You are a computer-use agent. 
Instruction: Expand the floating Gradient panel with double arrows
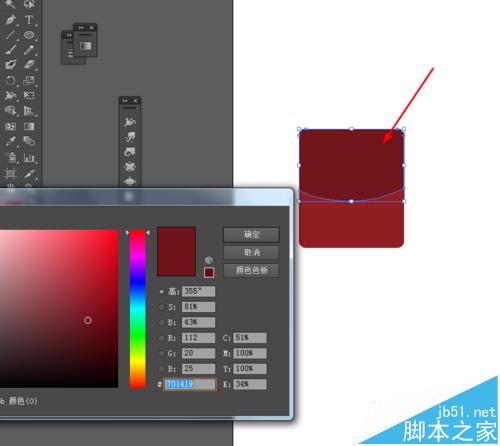click(x=81, y=28)
